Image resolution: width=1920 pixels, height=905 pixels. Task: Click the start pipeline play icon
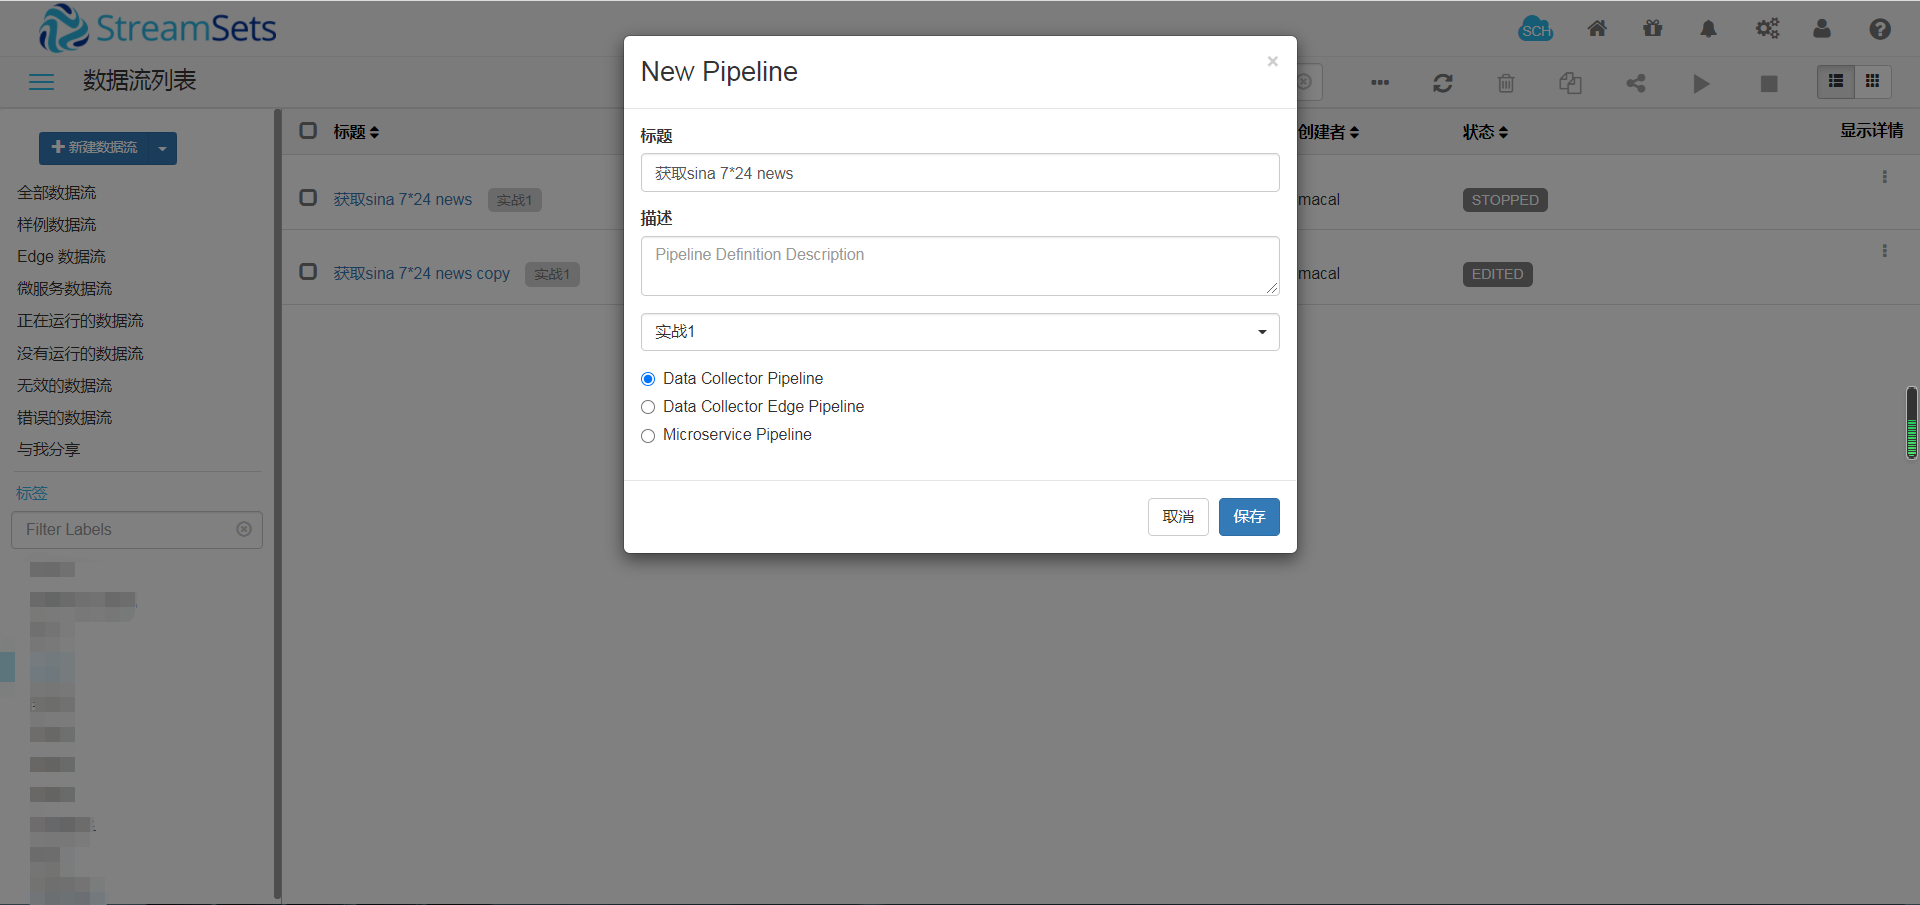(1700, 83)
